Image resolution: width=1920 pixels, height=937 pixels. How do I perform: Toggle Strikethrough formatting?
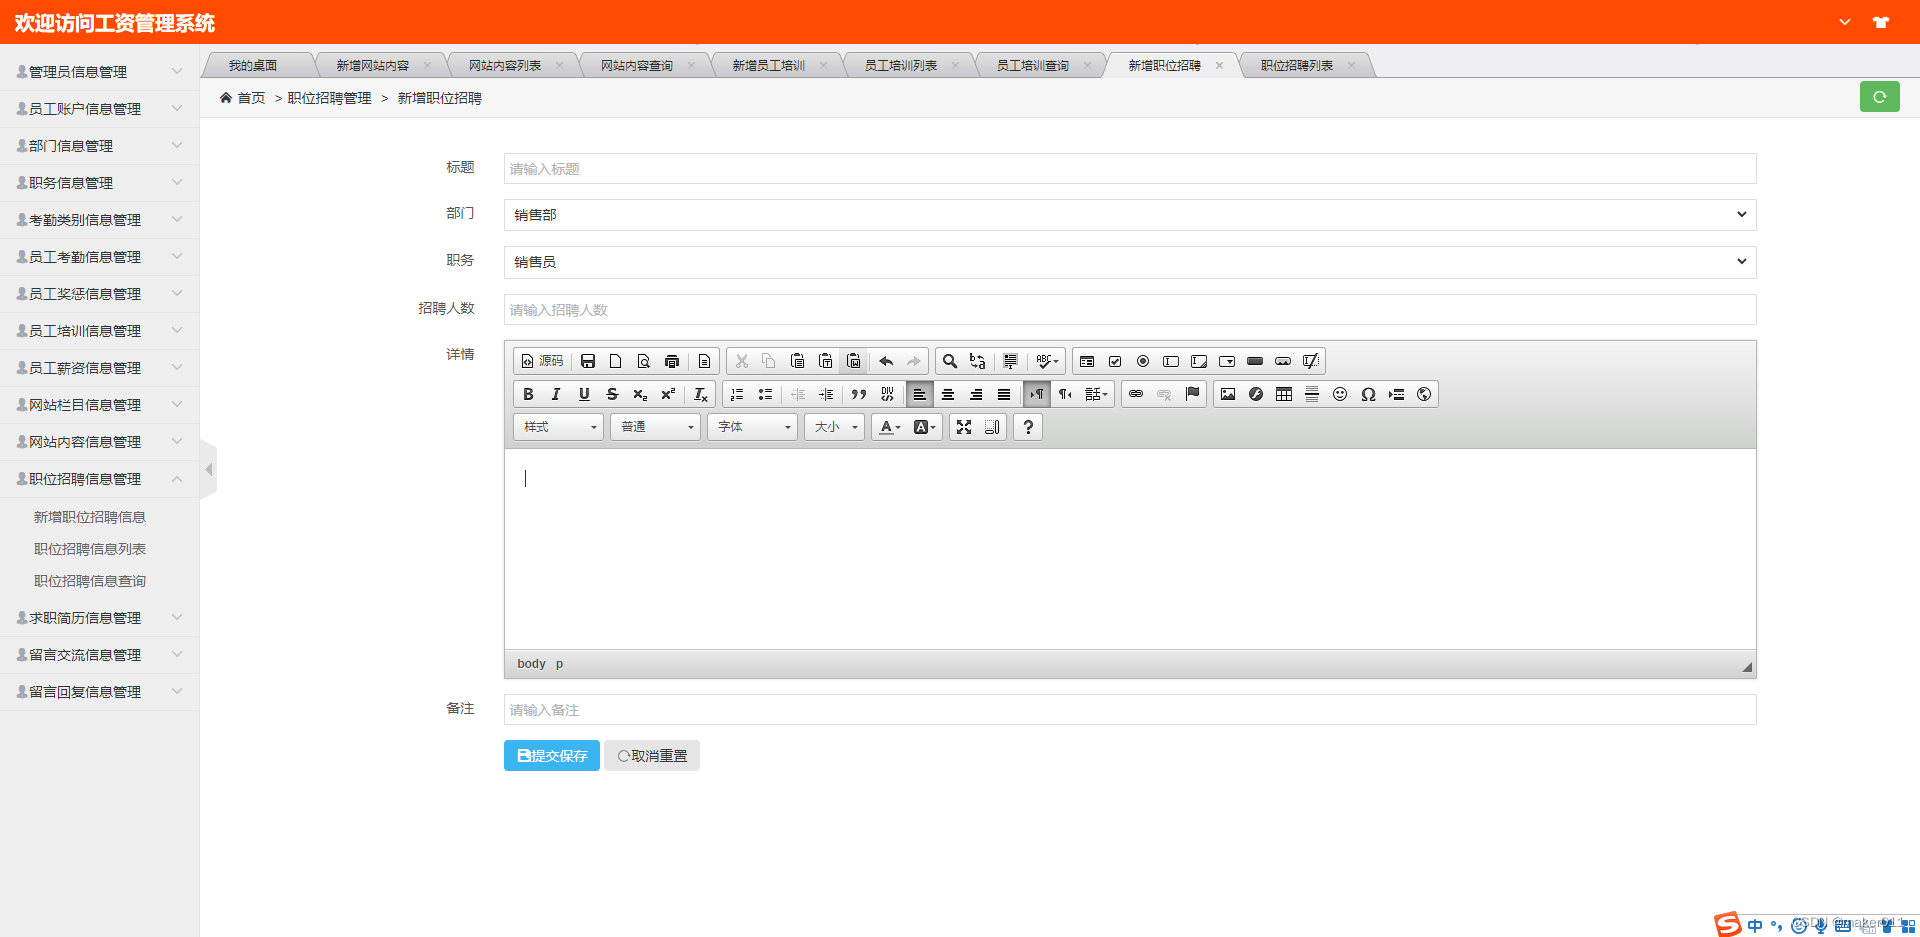coord(612,394)
